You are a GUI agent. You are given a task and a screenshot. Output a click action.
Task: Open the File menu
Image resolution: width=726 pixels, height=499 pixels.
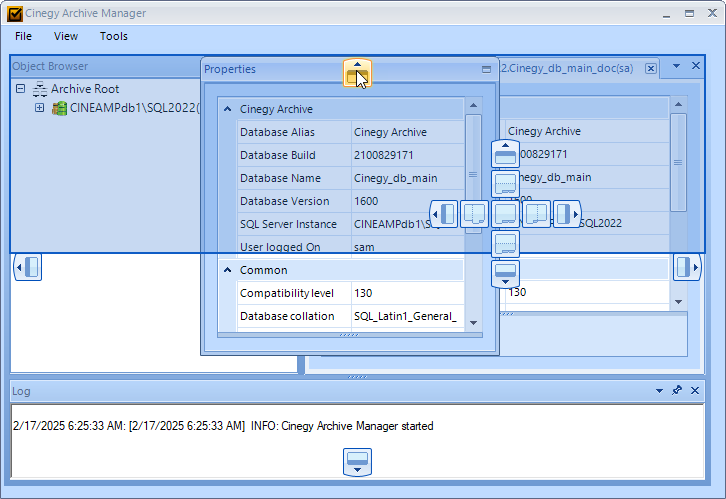[x=23, y=36]
